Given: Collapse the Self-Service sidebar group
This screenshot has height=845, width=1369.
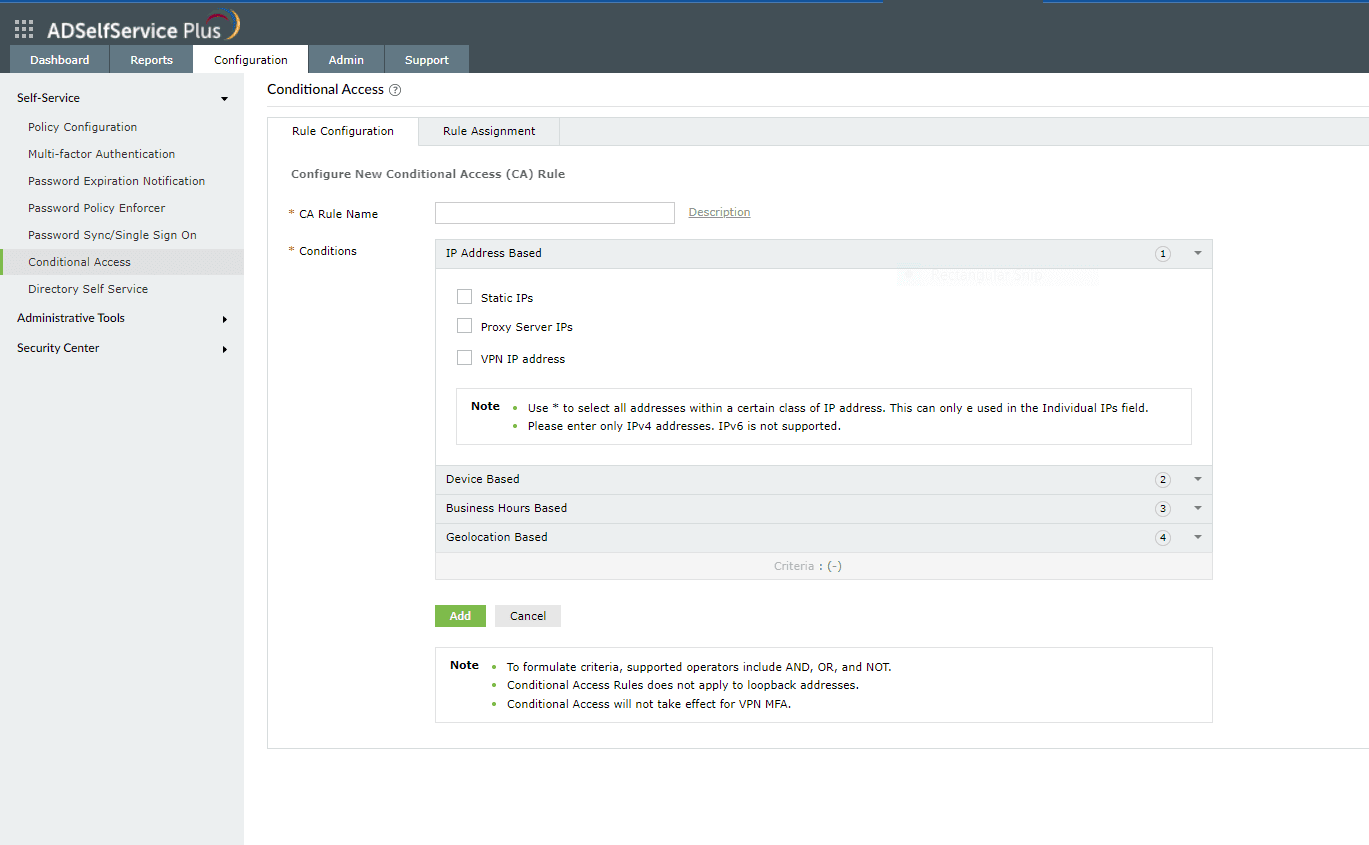Looking at the screenshot, I should point(224,99).
